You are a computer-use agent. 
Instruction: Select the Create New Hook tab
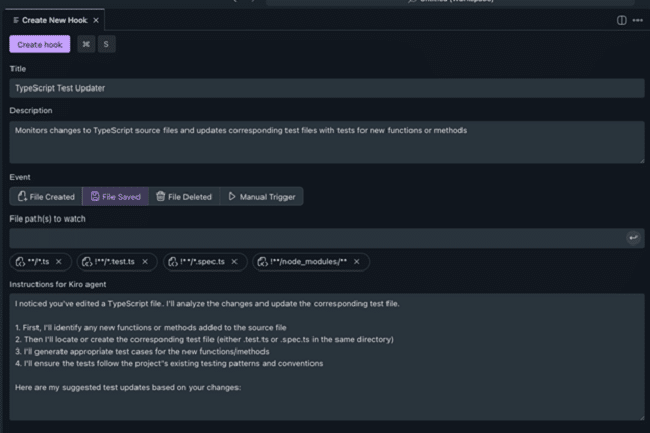[x=54, y=20]
